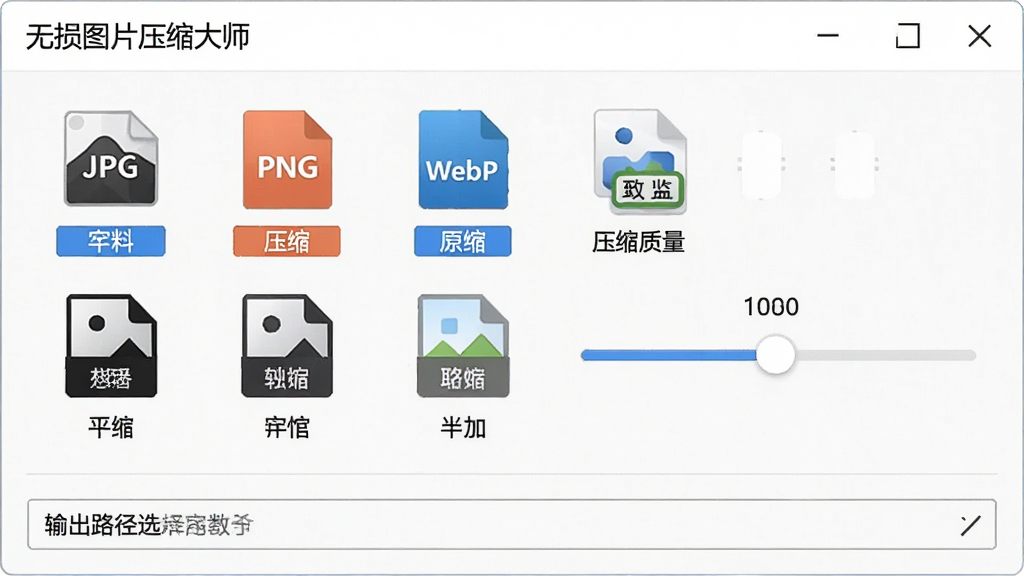1024x576 pixels.
Task: Click the grey right portion of quality slider
Action: 885,355
